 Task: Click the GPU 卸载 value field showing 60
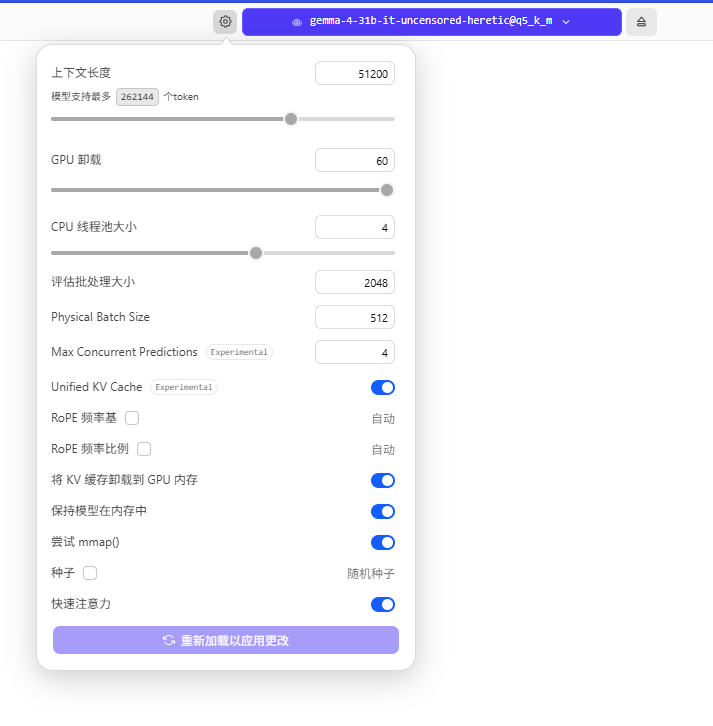coord(355,160)
